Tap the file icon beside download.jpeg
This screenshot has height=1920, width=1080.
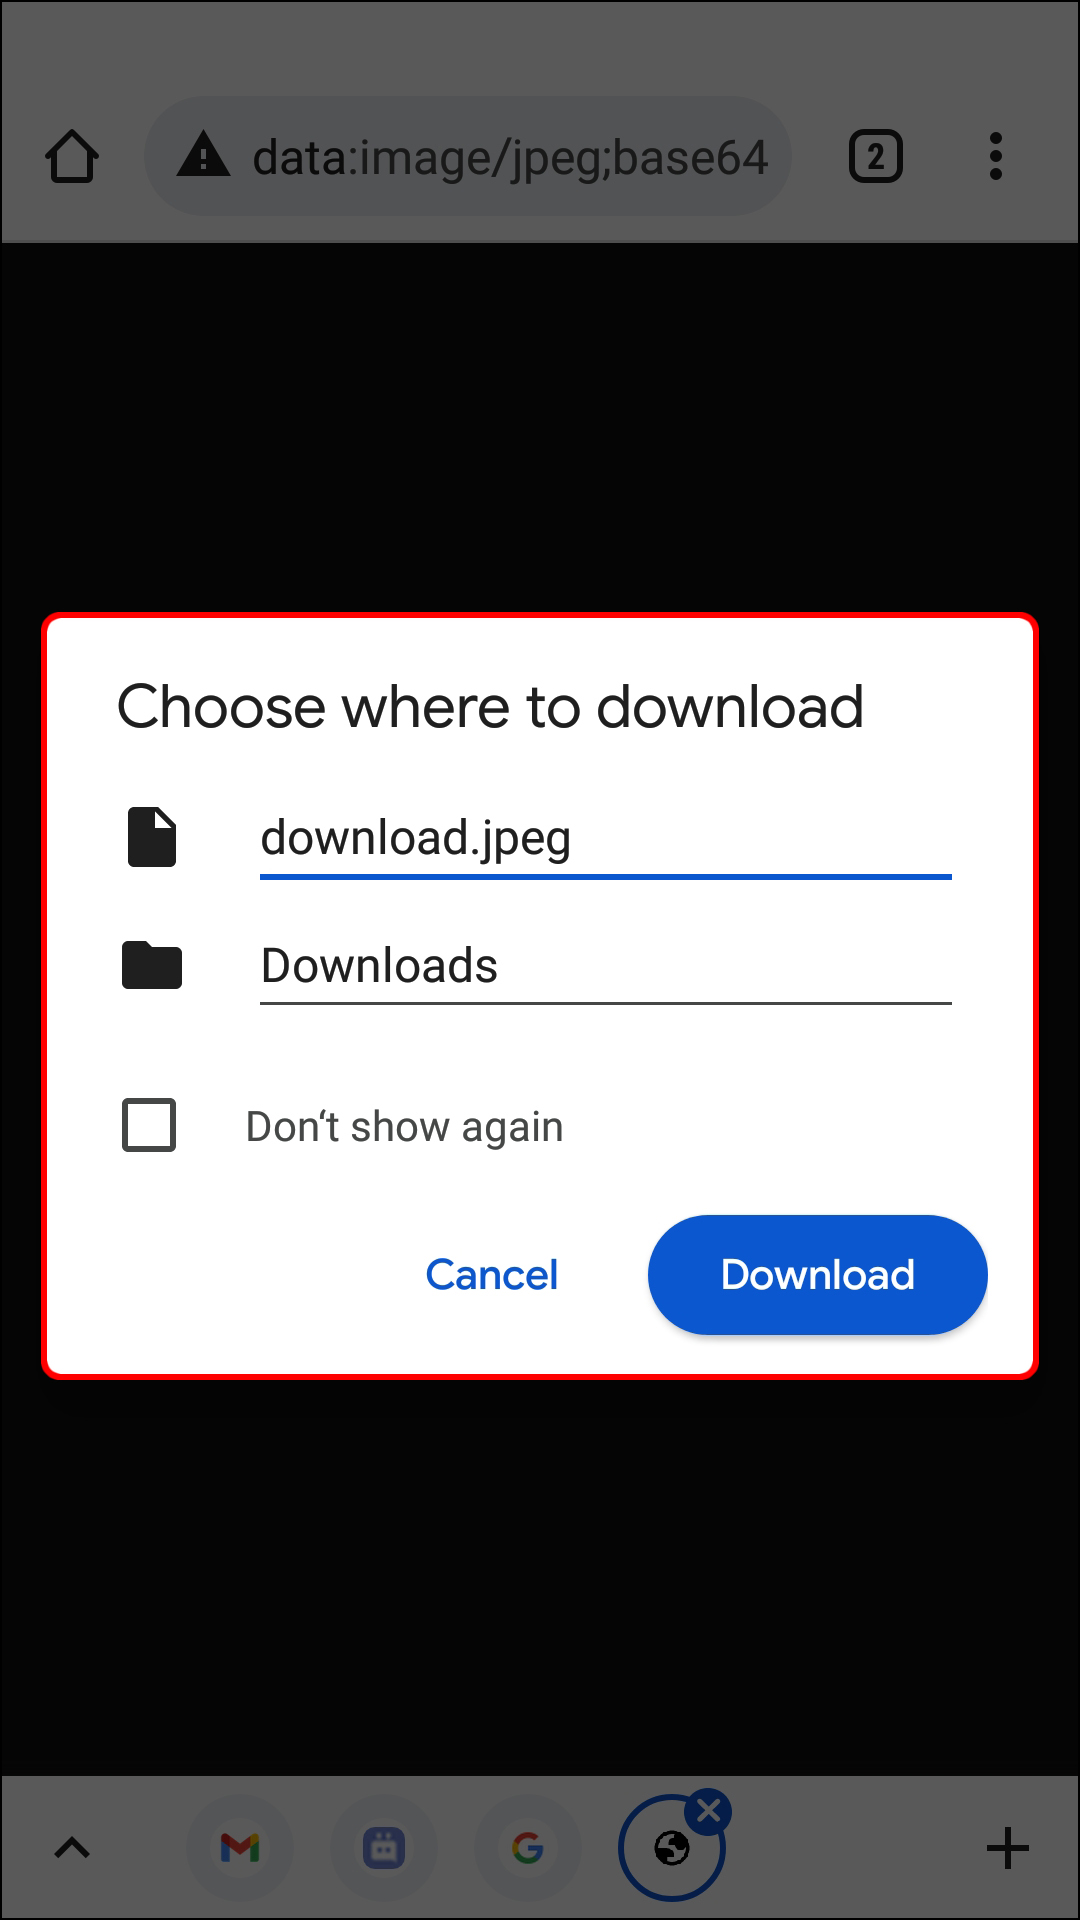152,837
